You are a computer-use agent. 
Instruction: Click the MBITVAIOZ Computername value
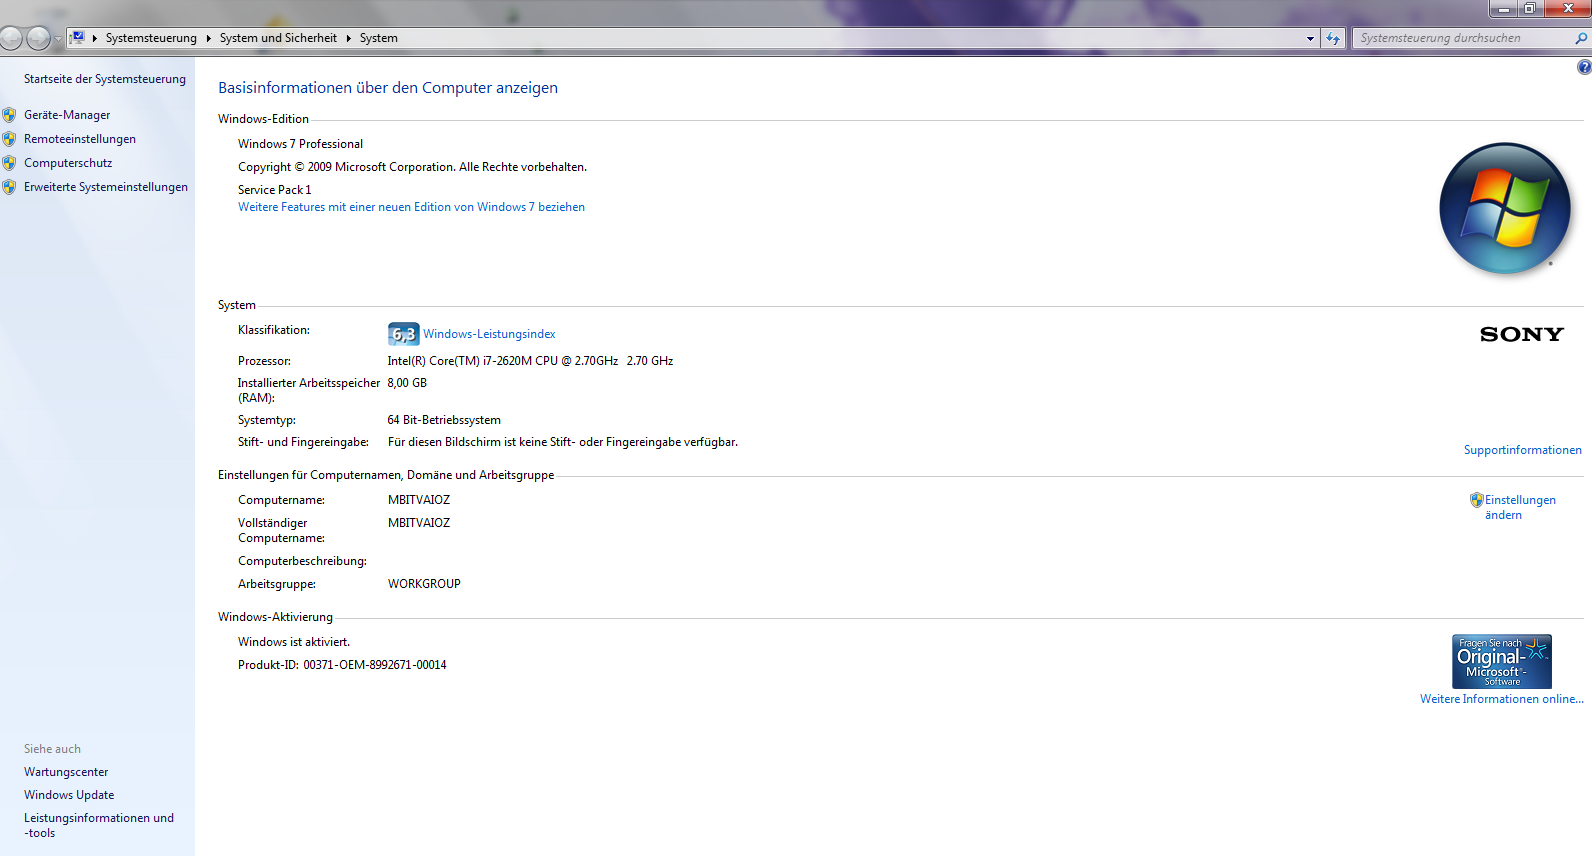(x=419, y=500)
